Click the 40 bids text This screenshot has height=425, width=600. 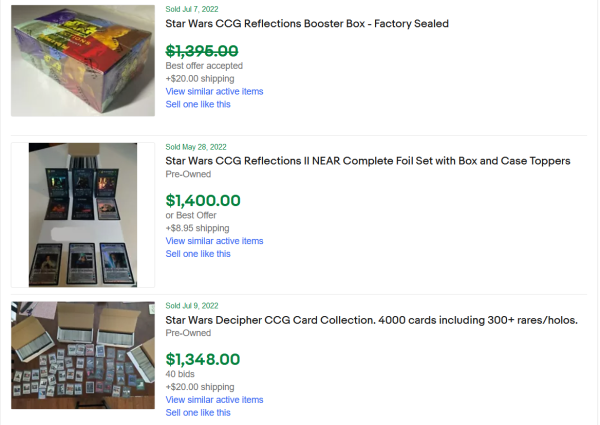click(x=181, y=375)
